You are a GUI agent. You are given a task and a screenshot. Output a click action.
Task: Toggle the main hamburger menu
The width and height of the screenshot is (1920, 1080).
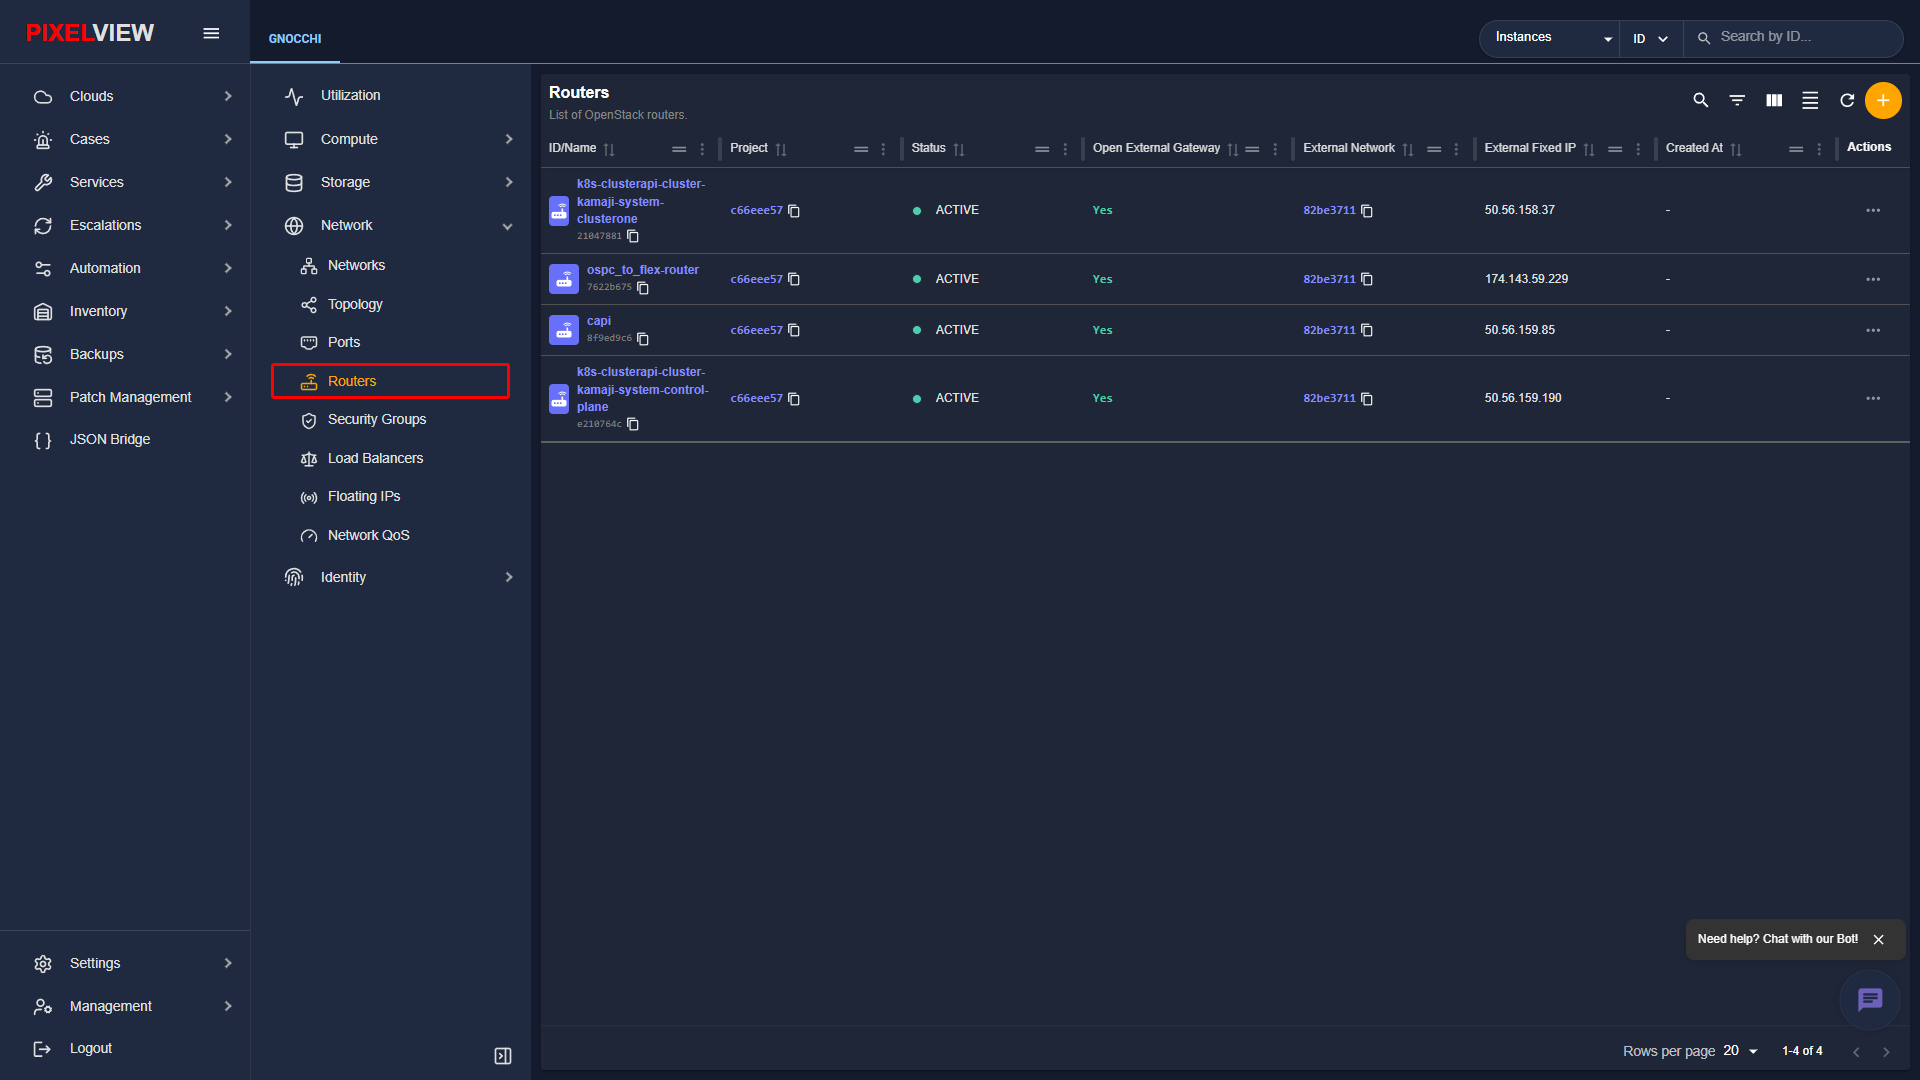point(211,33)
